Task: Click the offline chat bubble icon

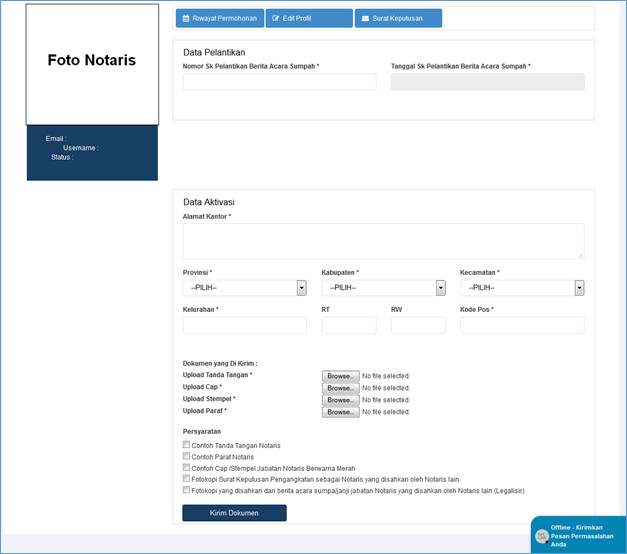Action: (x=541, y=535)
